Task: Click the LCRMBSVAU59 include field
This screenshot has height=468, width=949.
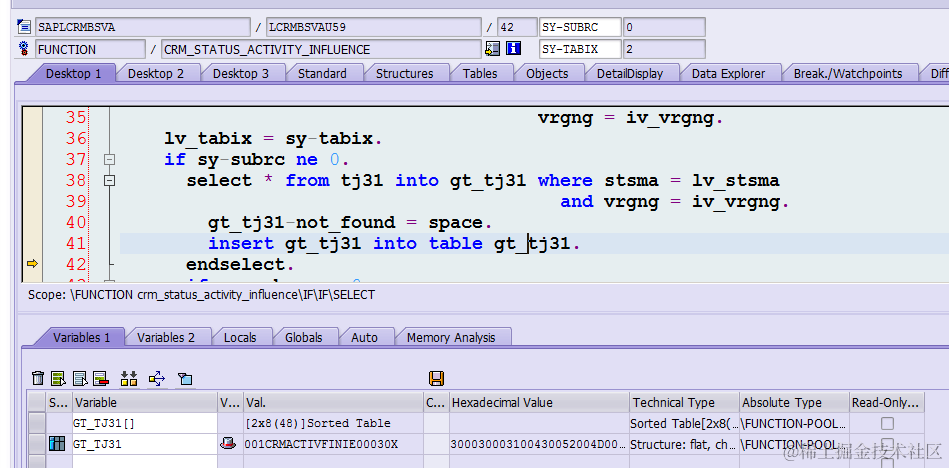Action: (x=374, y=27)
